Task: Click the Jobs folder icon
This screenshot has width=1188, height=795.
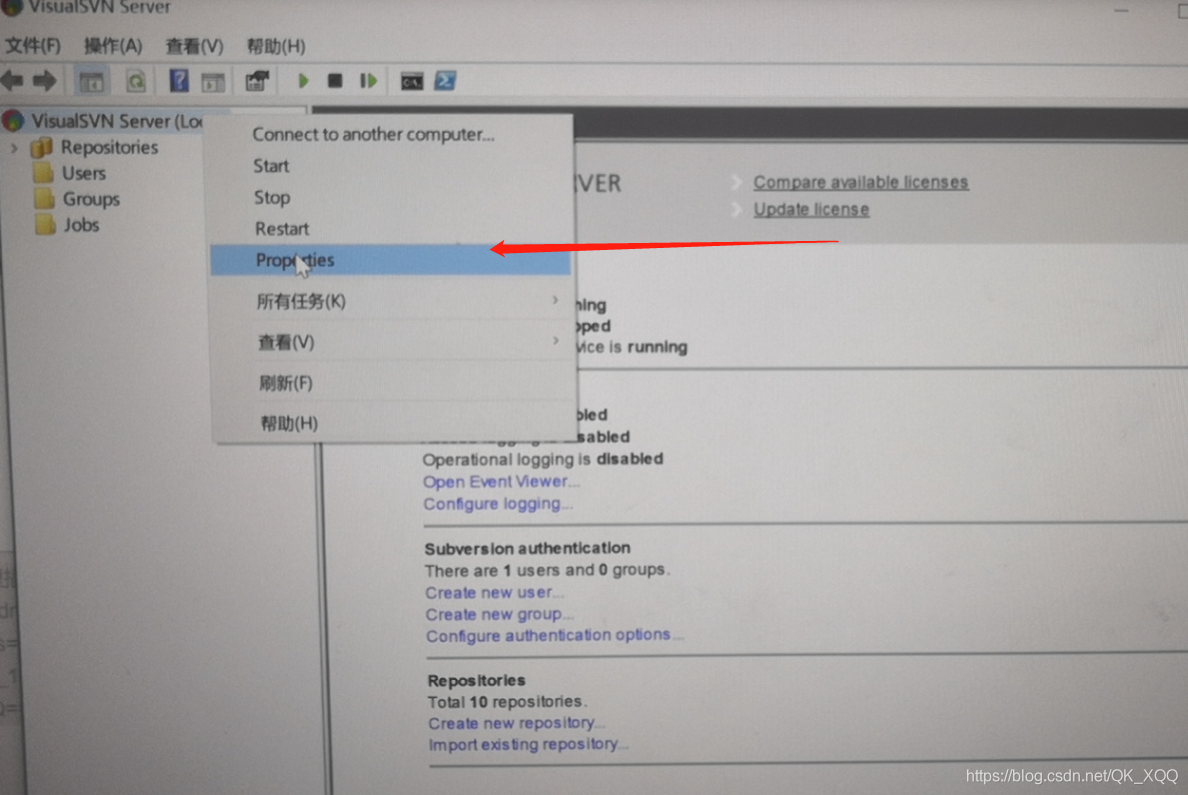Action: 46,225
